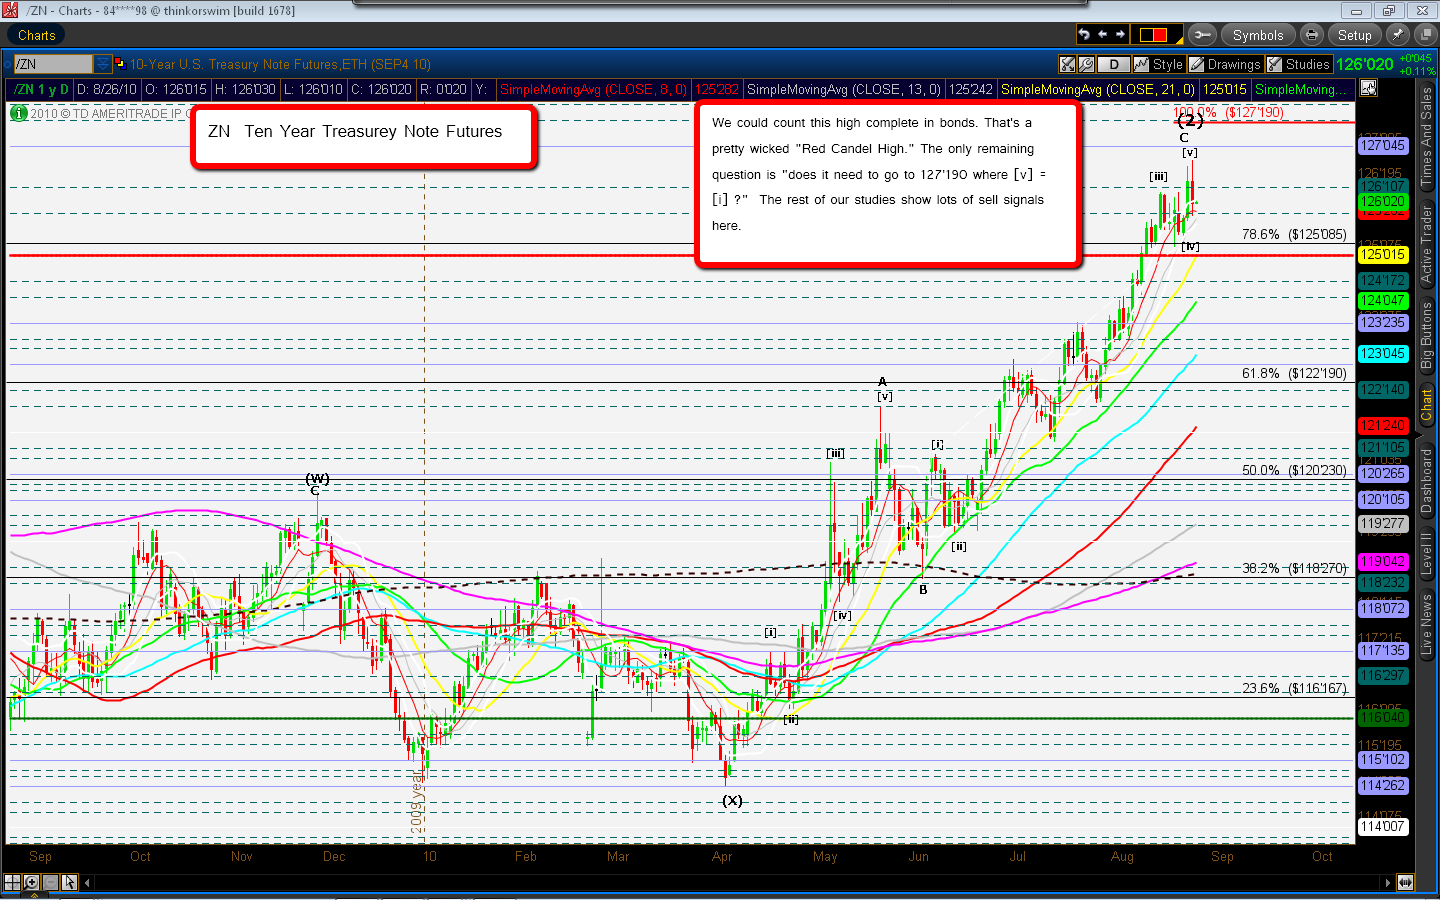This screenshot has height=900, width=1440.
Task: Click the undo arrow in top toolbar
Action: (1084, 35)
